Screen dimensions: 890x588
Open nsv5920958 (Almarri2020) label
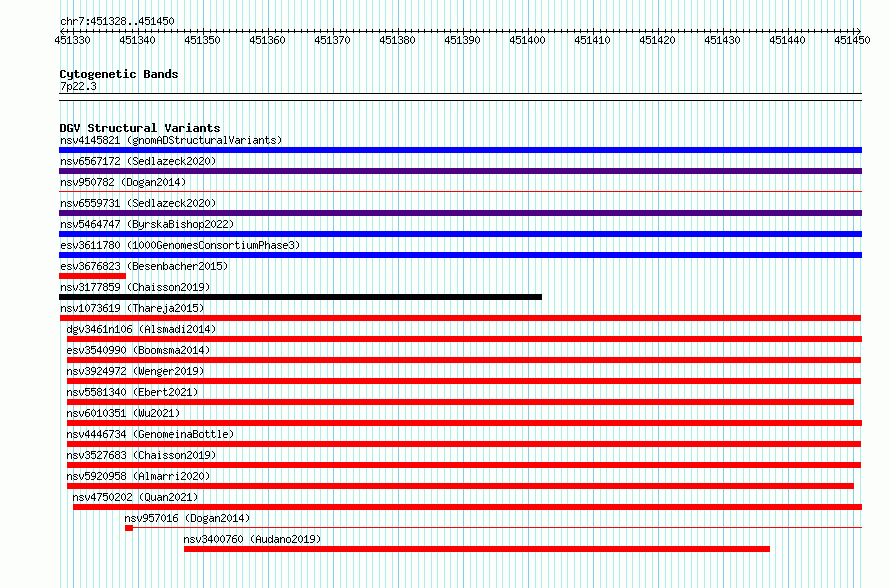coord(138,476)
